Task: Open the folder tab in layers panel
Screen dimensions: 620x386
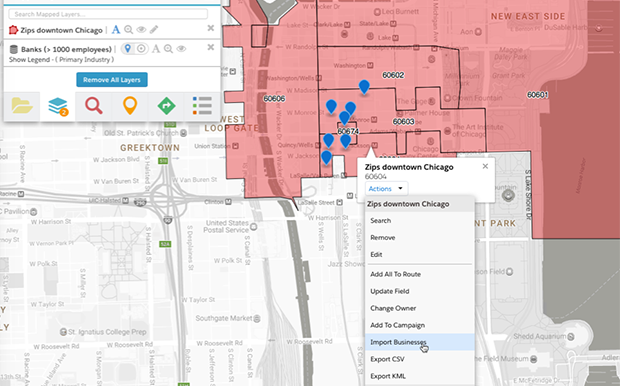Action: 22,106
